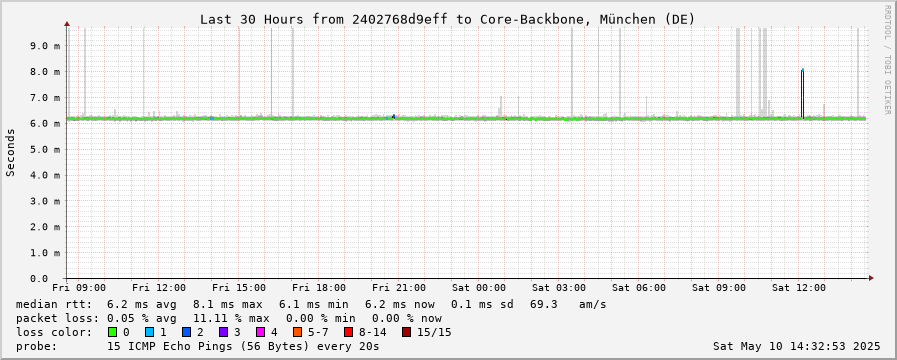The height and width of the screenshot is (360, 897).
Task: Click the dark blue loss color 2 swatch
Action: 186,332
